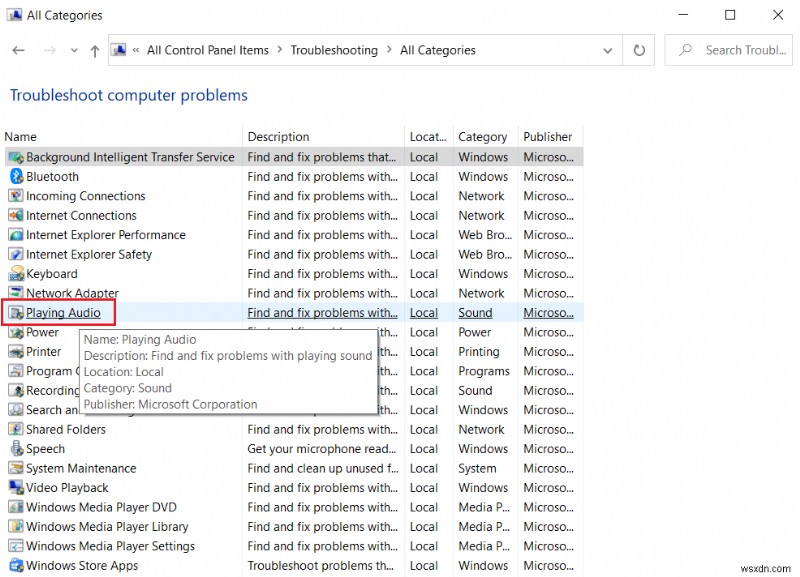The width and height of the screenshot is (800, 577).
Task: Click the Refresh icon in the address bar
Action: click(x=639, y=49)
